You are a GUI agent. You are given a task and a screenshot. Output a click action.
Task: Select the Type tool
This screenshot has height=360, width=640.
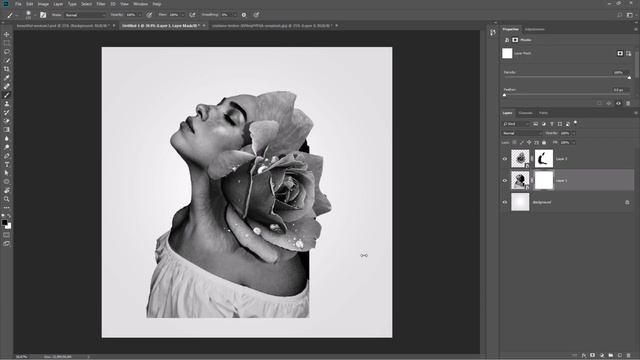pos(7,164)
